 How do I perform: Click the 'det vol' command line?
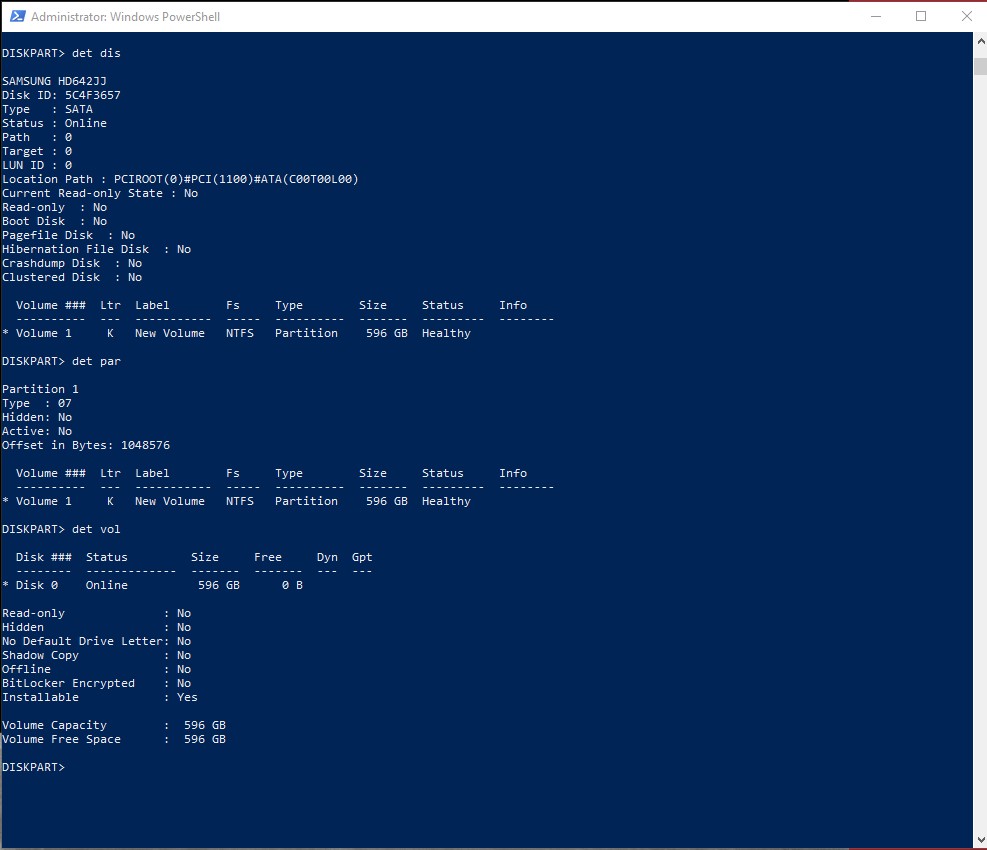pyautogui.click(x=61, y=529)
